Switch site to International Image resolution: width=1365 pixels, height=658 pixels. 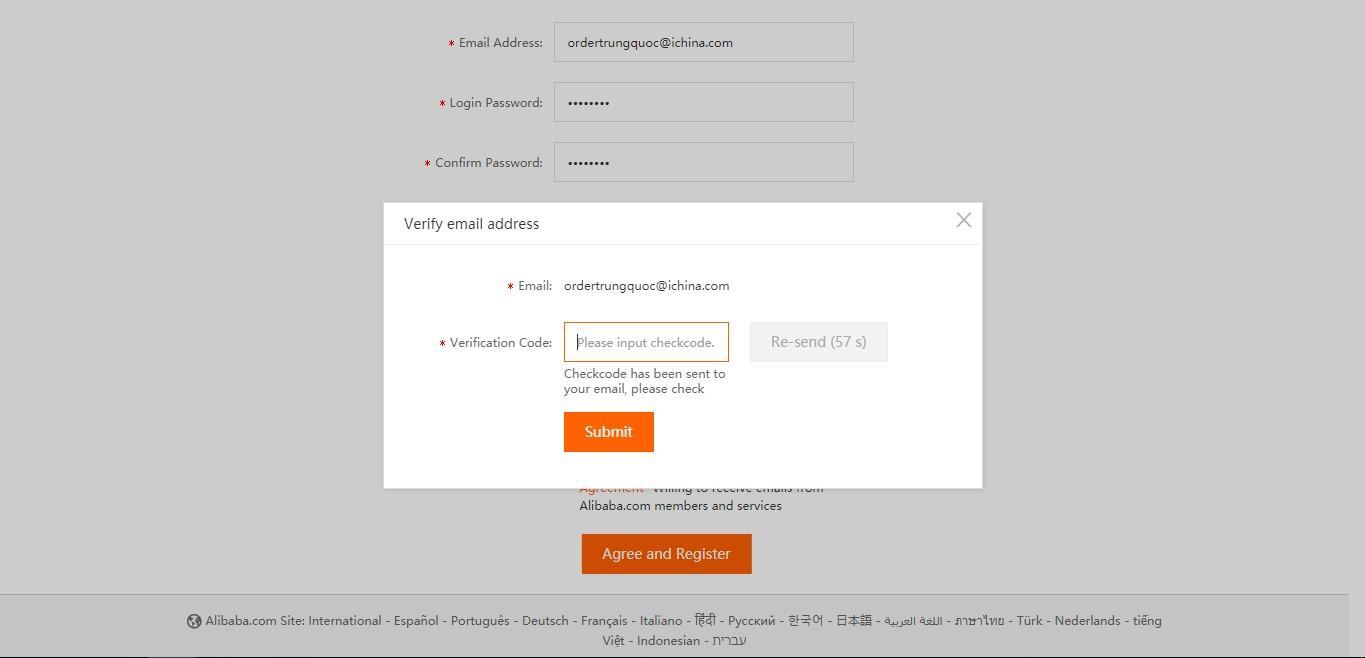point(344,621)
